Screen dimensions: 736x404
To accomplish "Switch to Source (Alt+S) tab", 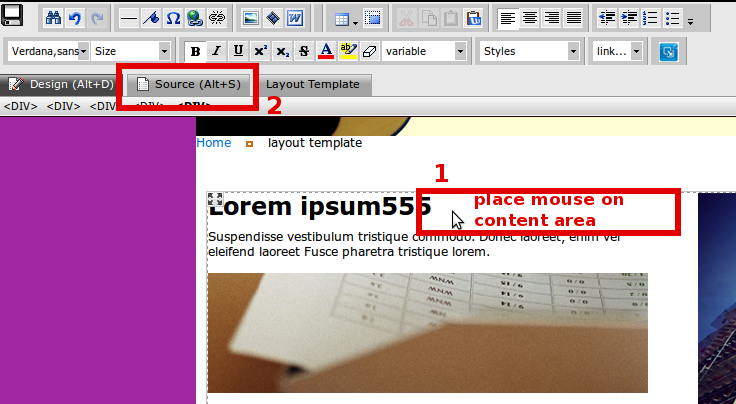I will click(x=189, y=84).
